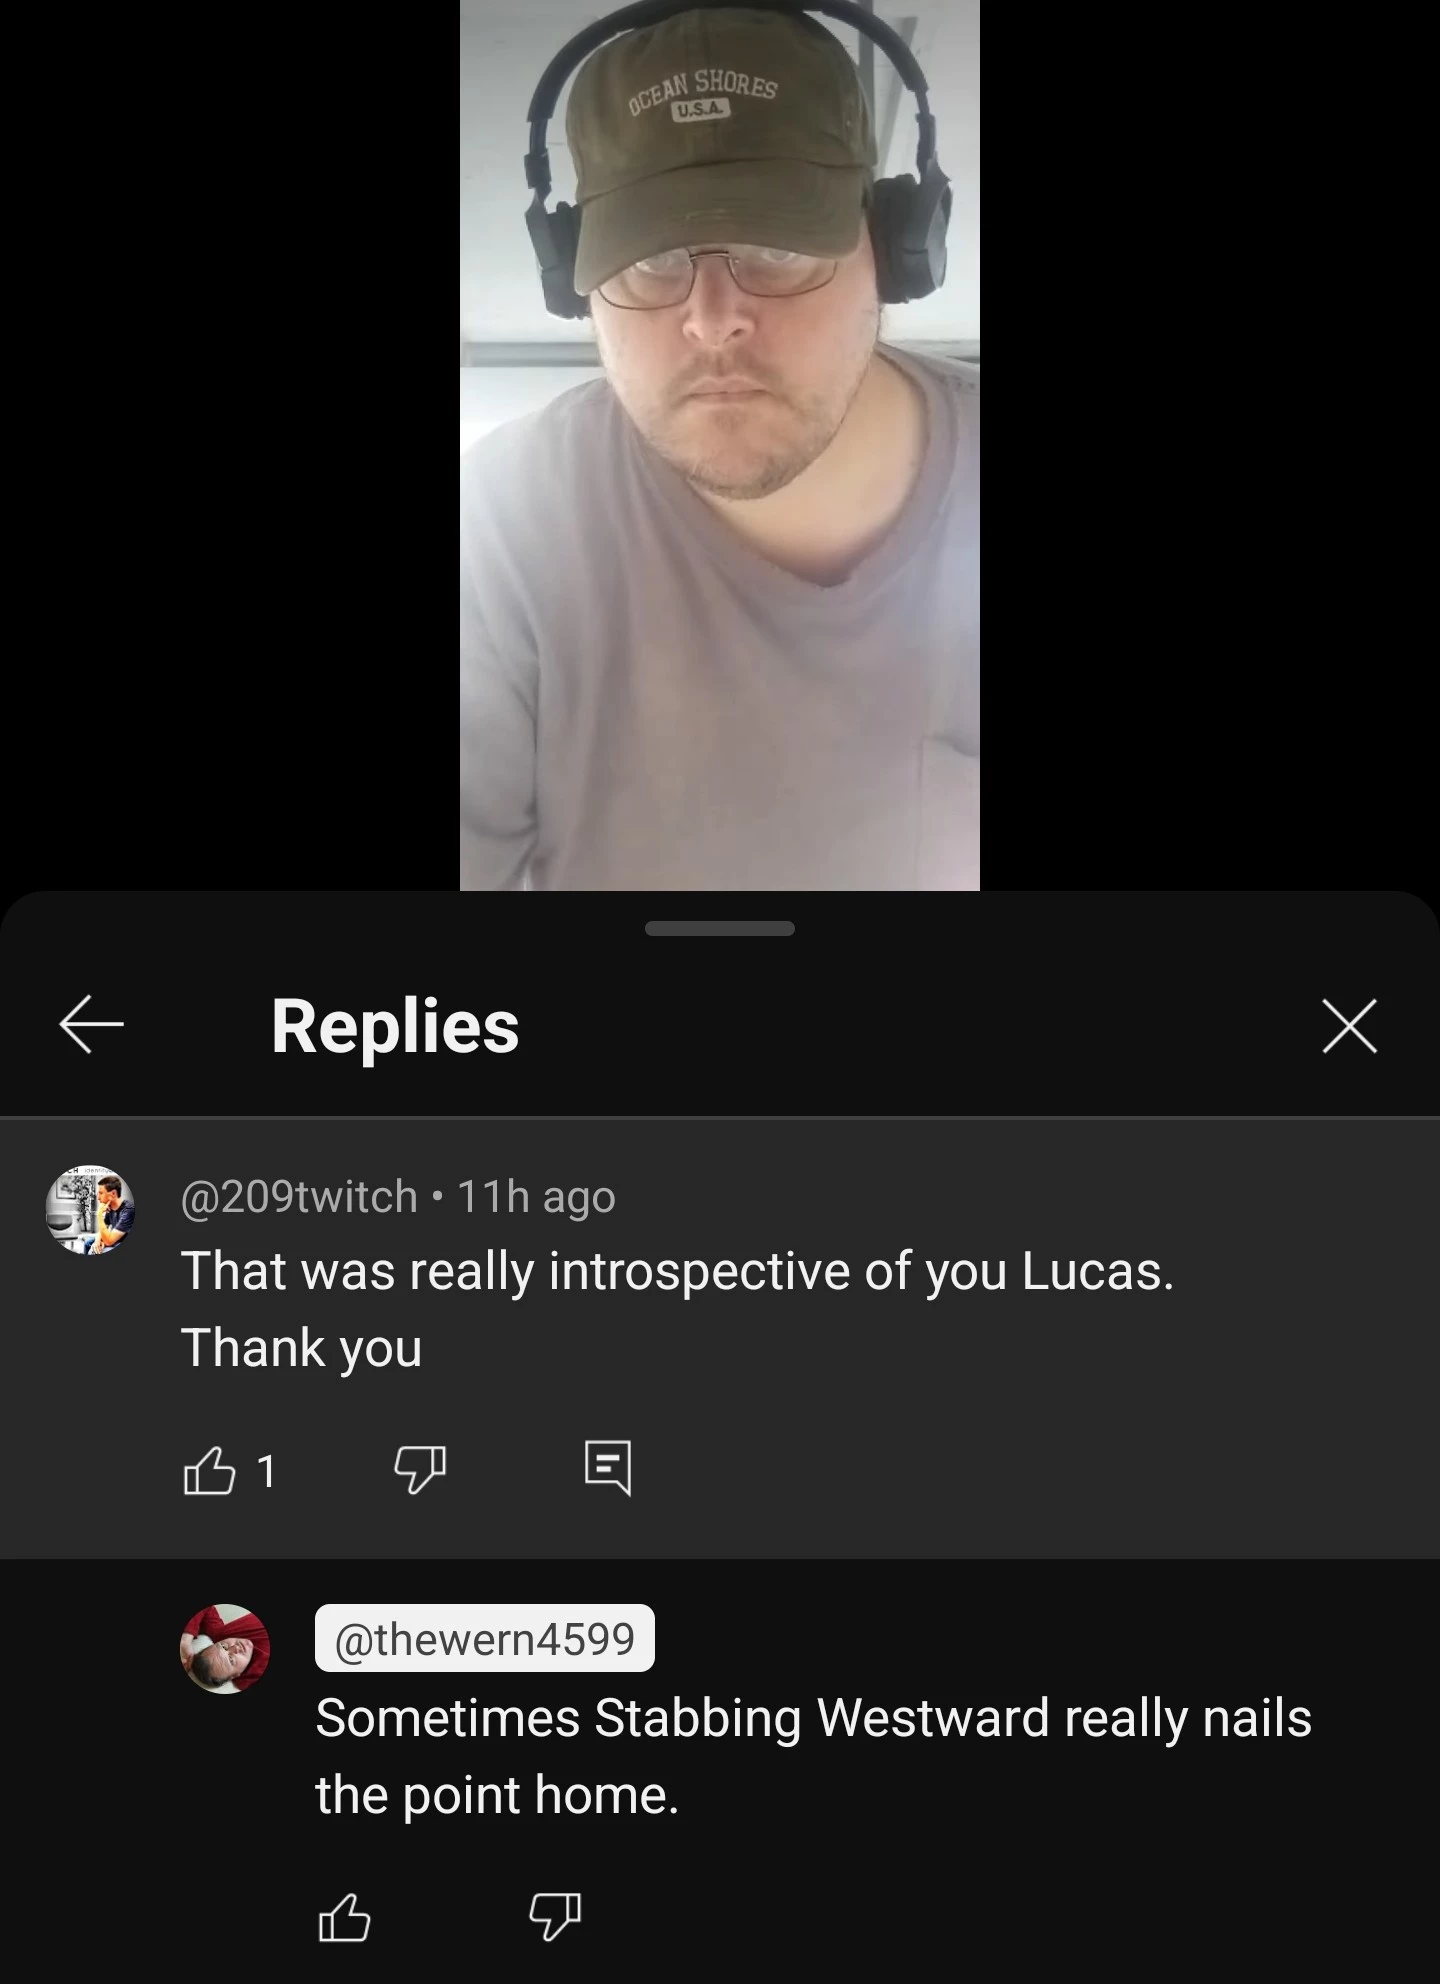Tap the @thewern4599 mention chip
1440x1984 pixels.
(x=485, y=1638)
